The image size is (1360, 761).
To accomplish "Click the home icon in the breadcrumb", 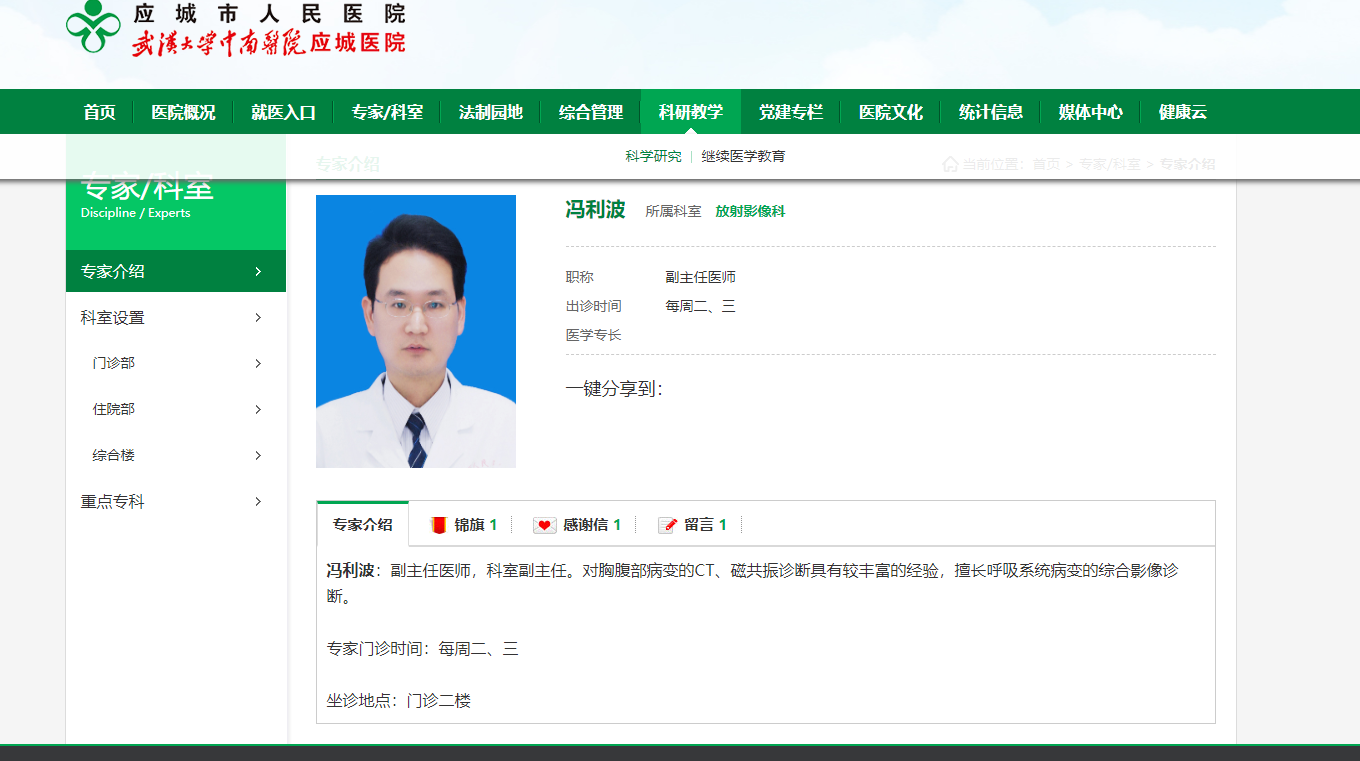I will (950, 164).
